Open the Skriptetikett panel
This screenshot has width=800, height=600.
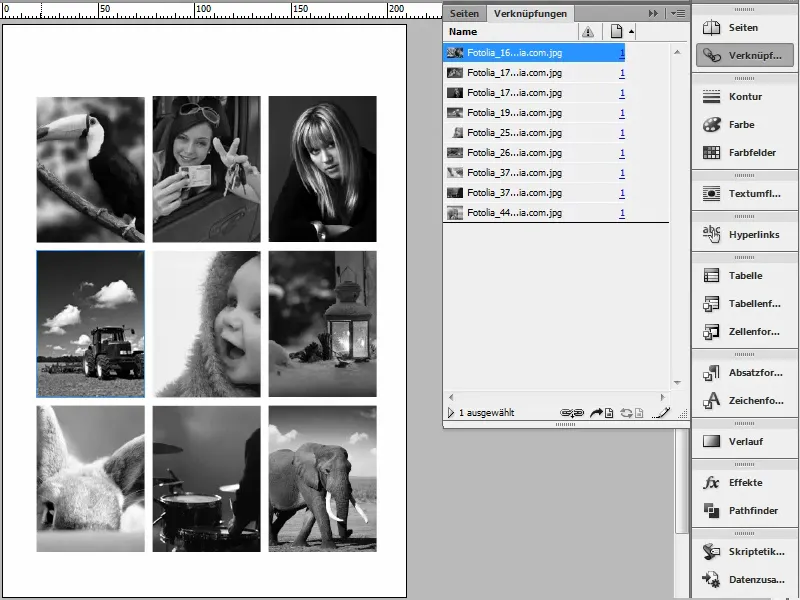coord(744,552)
